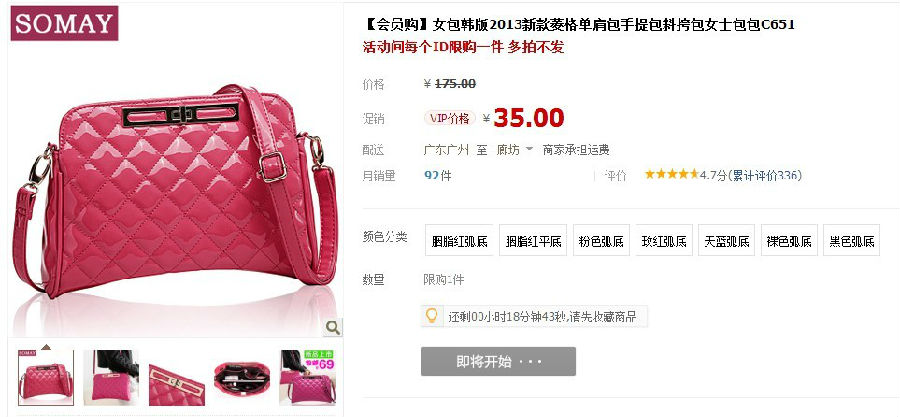
Task: Open the 廊坊 delivery destination dropdown
Action: (514, 150)
